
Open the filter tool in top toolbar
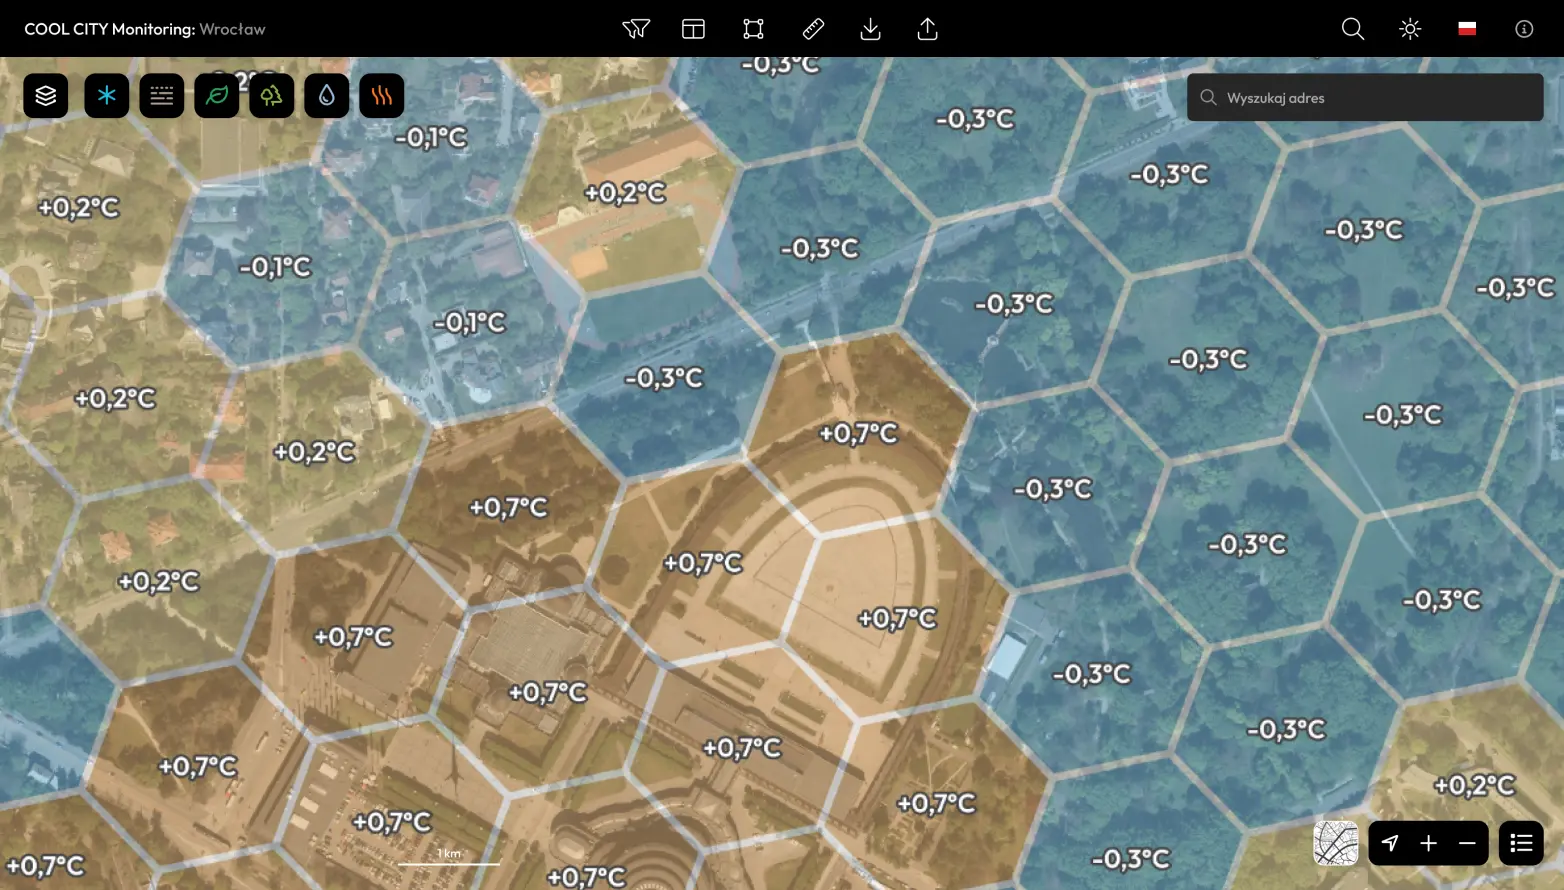[x=636, y=29]
